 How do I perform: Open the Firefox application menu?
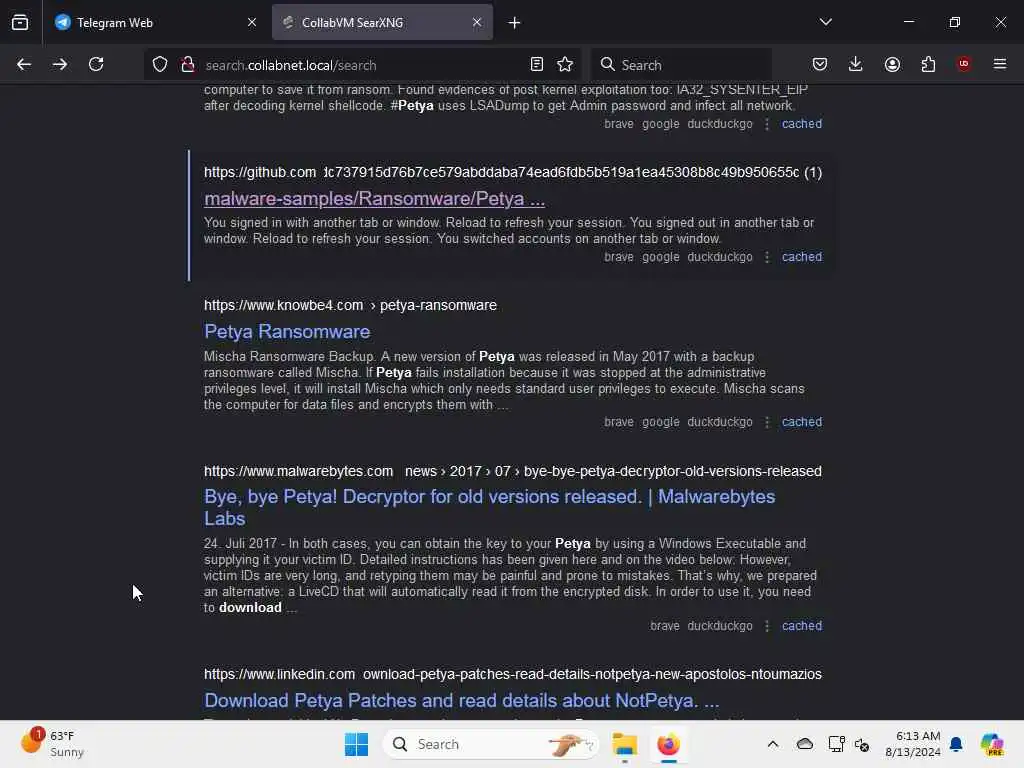[x=1000, y=64]
